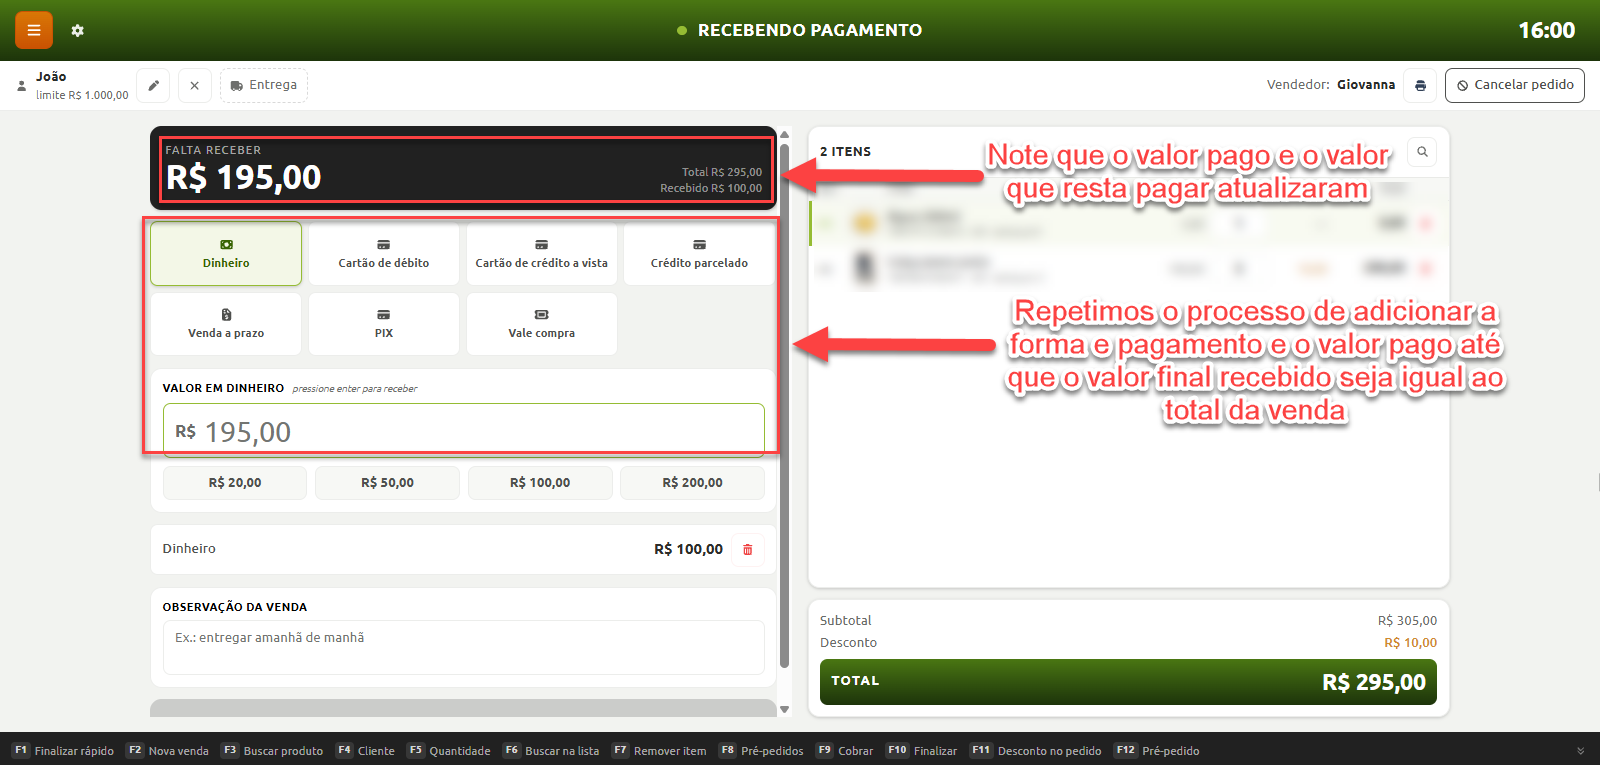This screenshot has width=1600, height=765.
Task: Click F4 Cliente shortcut
Action: coord(365,751)
